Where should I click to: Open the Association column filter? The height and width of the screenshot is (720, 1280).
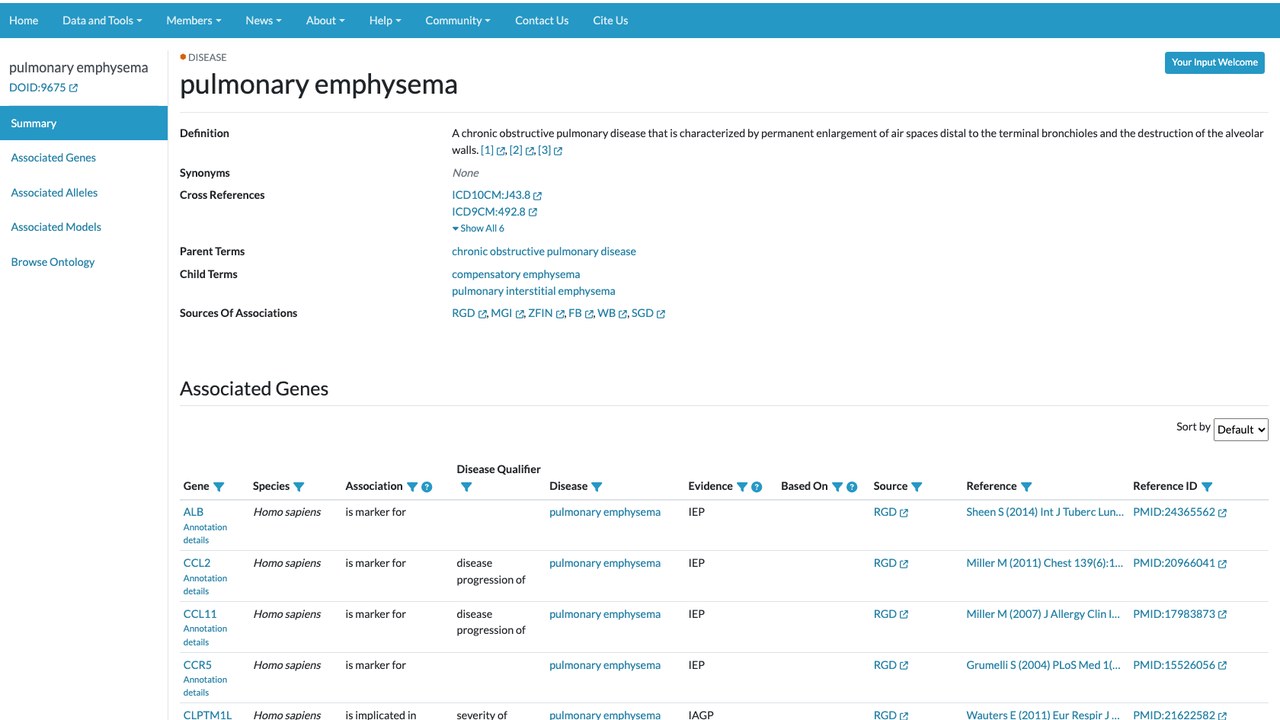[x=411, y=487]
